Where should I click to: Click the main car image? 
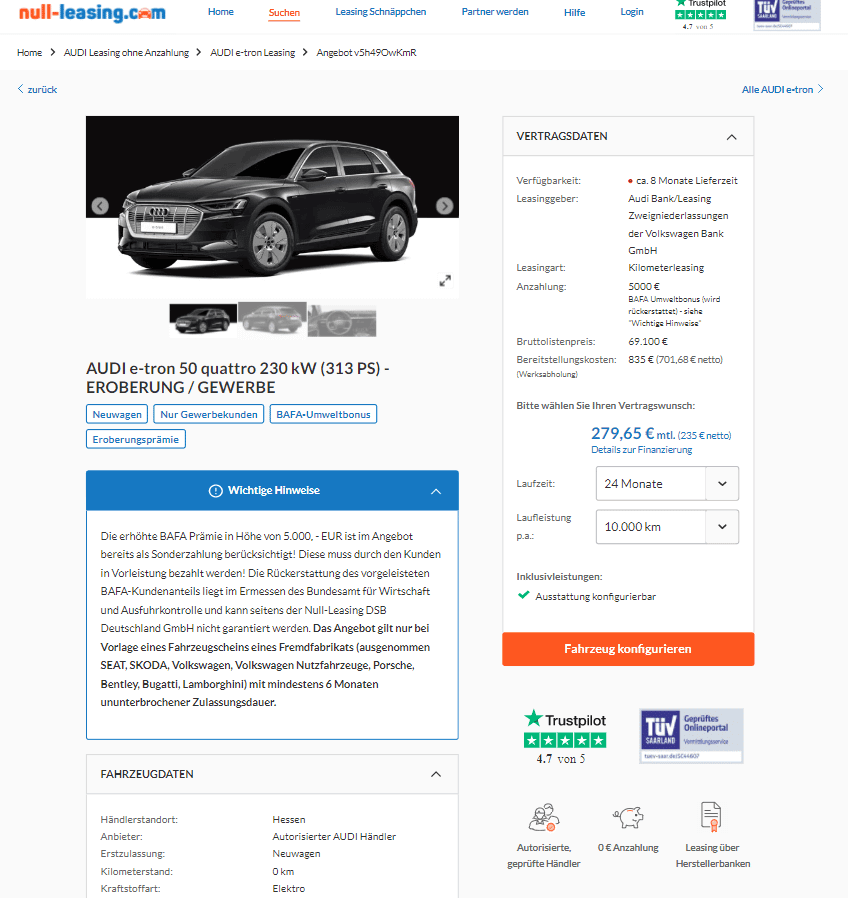tap(272, 207)
